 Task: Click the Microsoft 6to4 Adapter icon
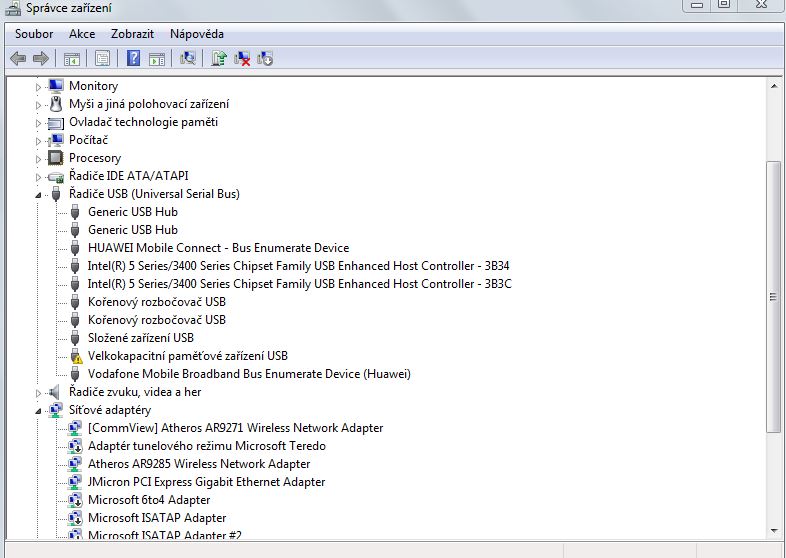(75, 500)
